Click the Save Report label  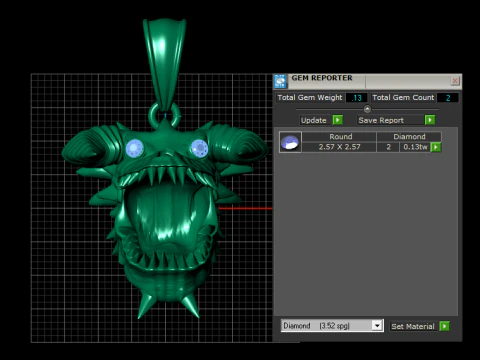click(x=381, y=120)
